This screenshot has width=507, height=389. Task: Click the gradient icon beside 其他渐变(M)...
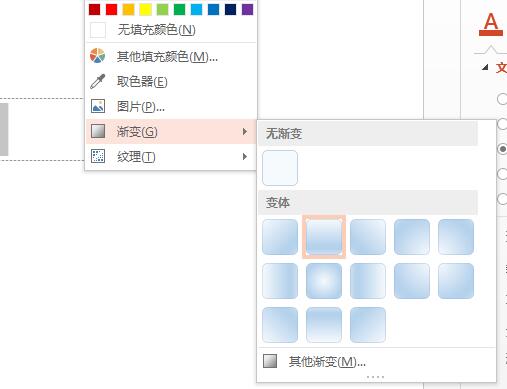[x=270, y=361]
